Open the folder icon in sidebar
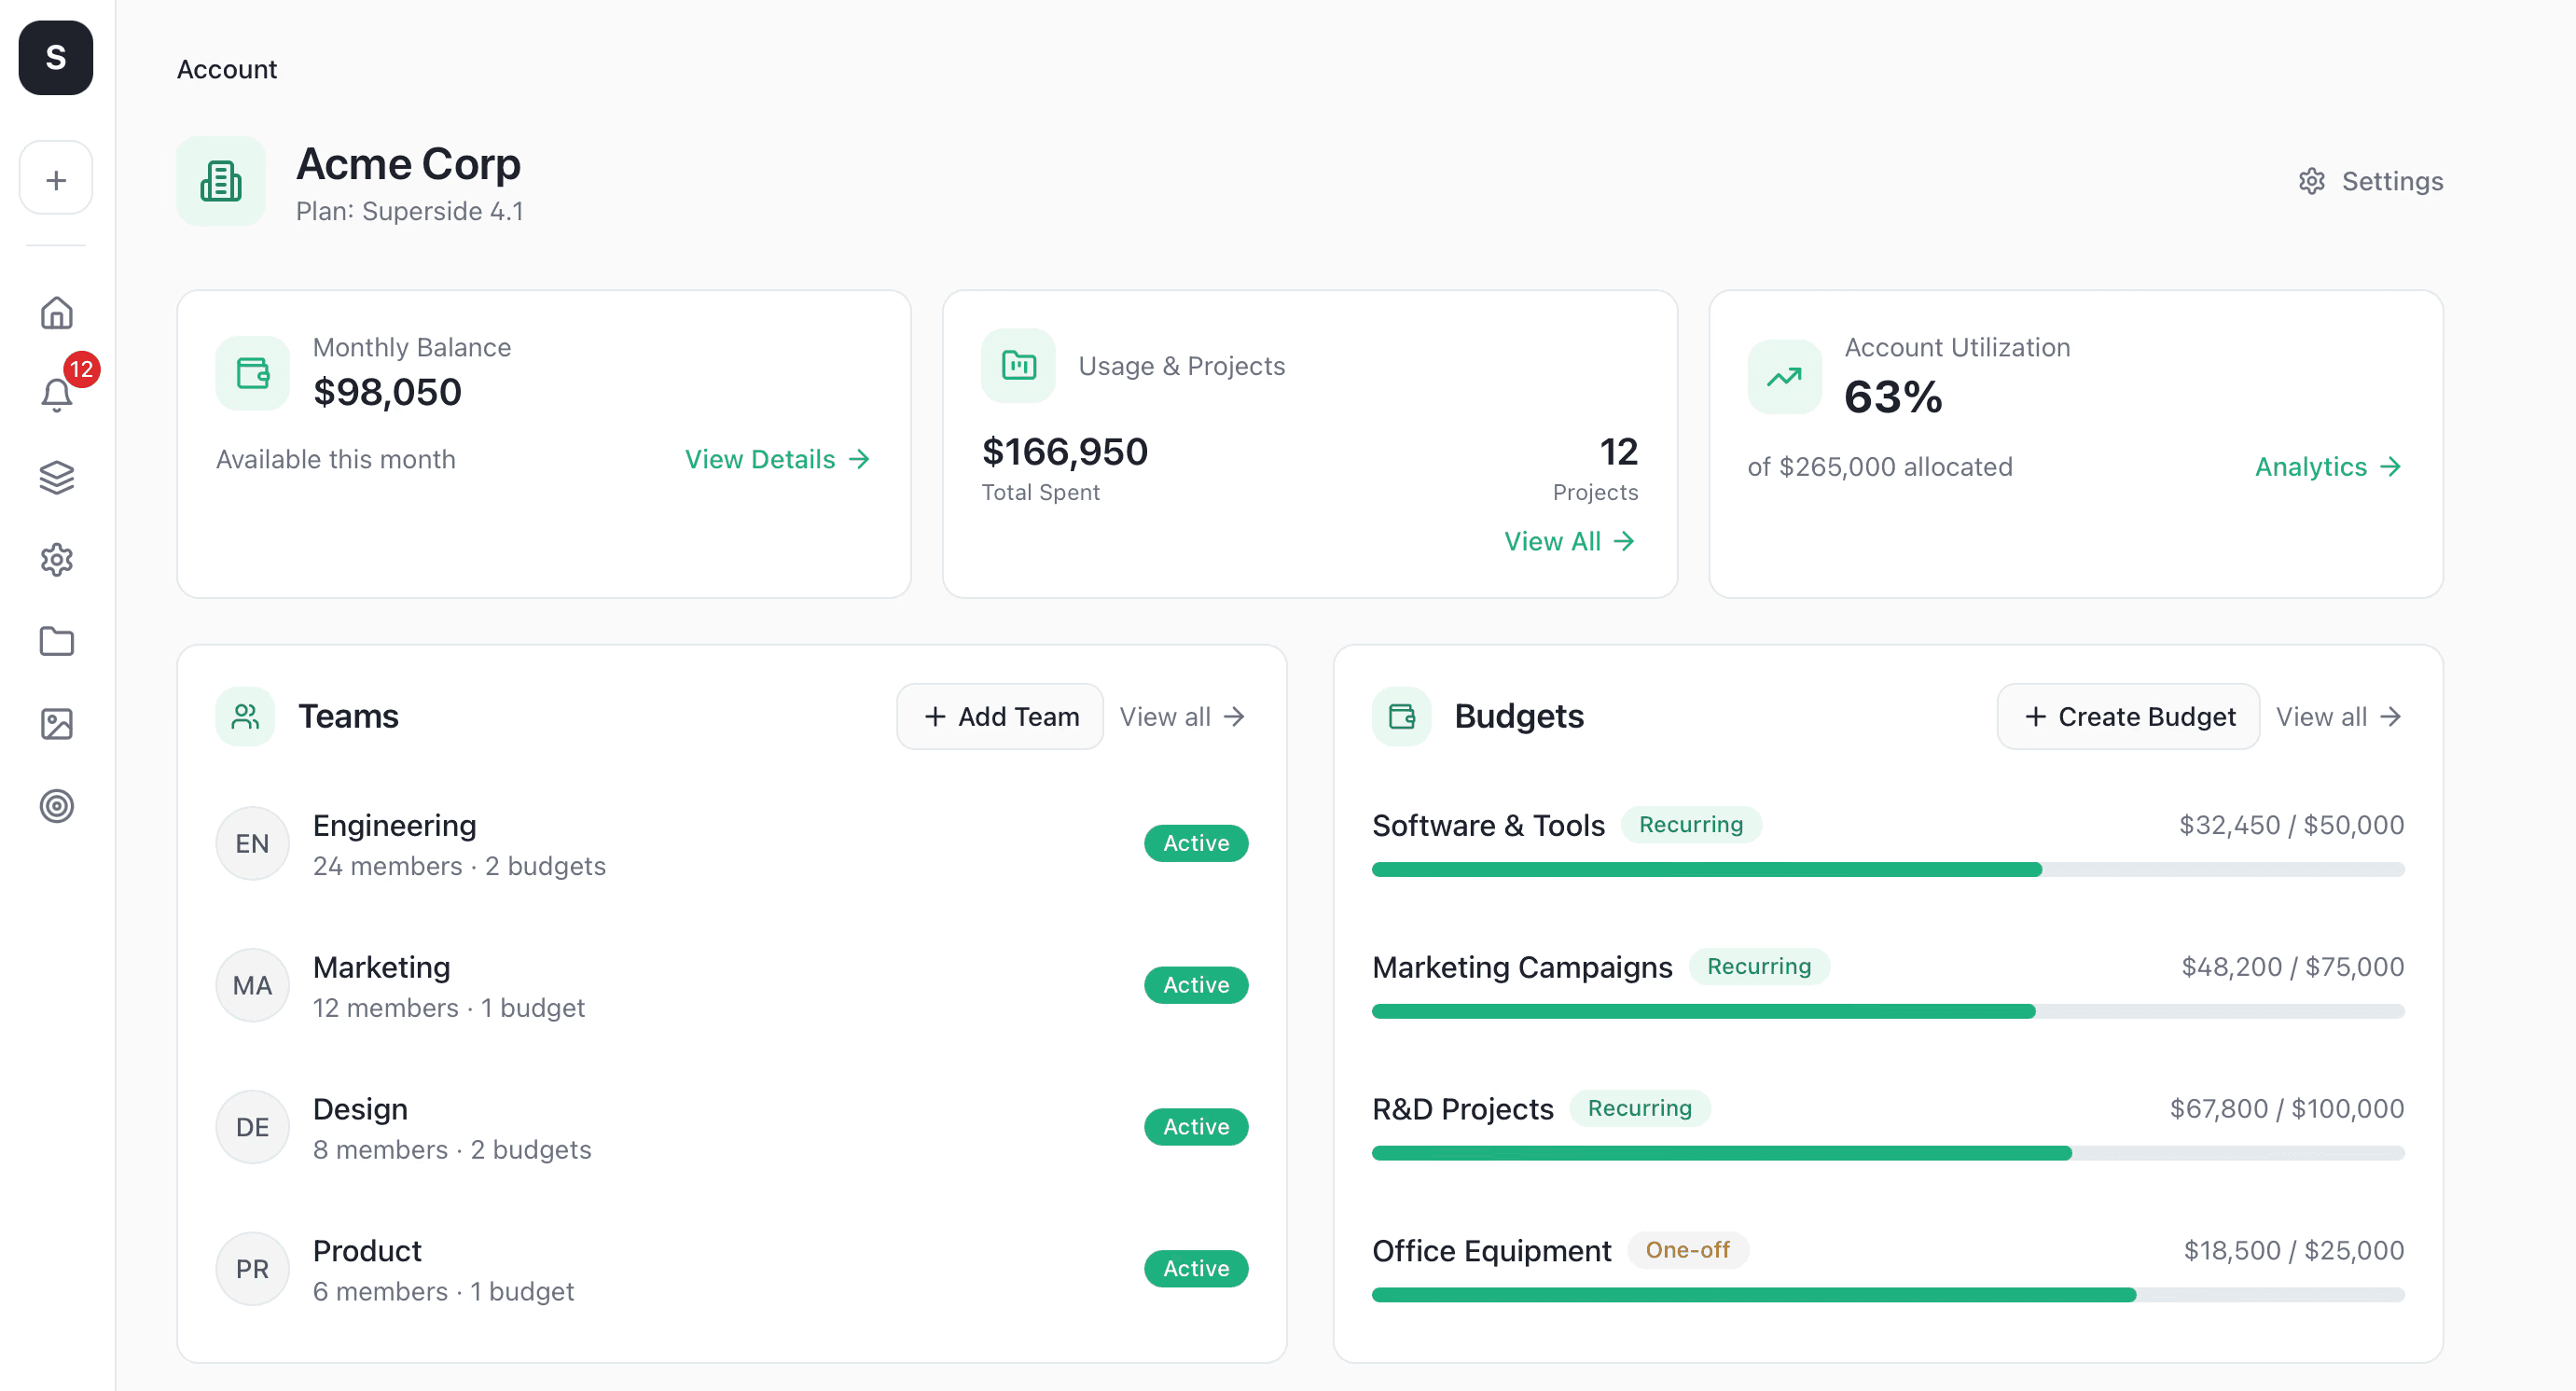 [x=56, y=641]
